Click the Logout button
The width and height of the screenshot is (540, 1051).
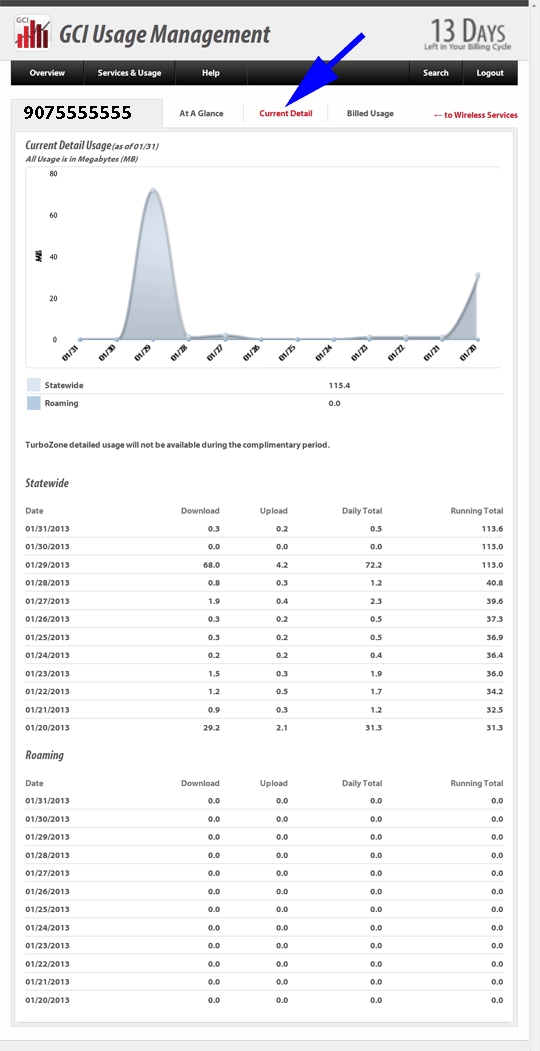point(490,73)
